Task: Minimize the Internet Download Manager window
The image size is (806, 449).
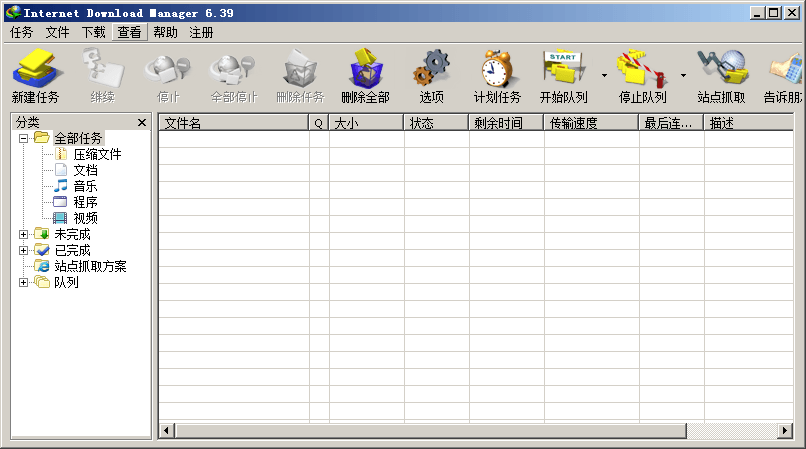Action: point(756,13)
